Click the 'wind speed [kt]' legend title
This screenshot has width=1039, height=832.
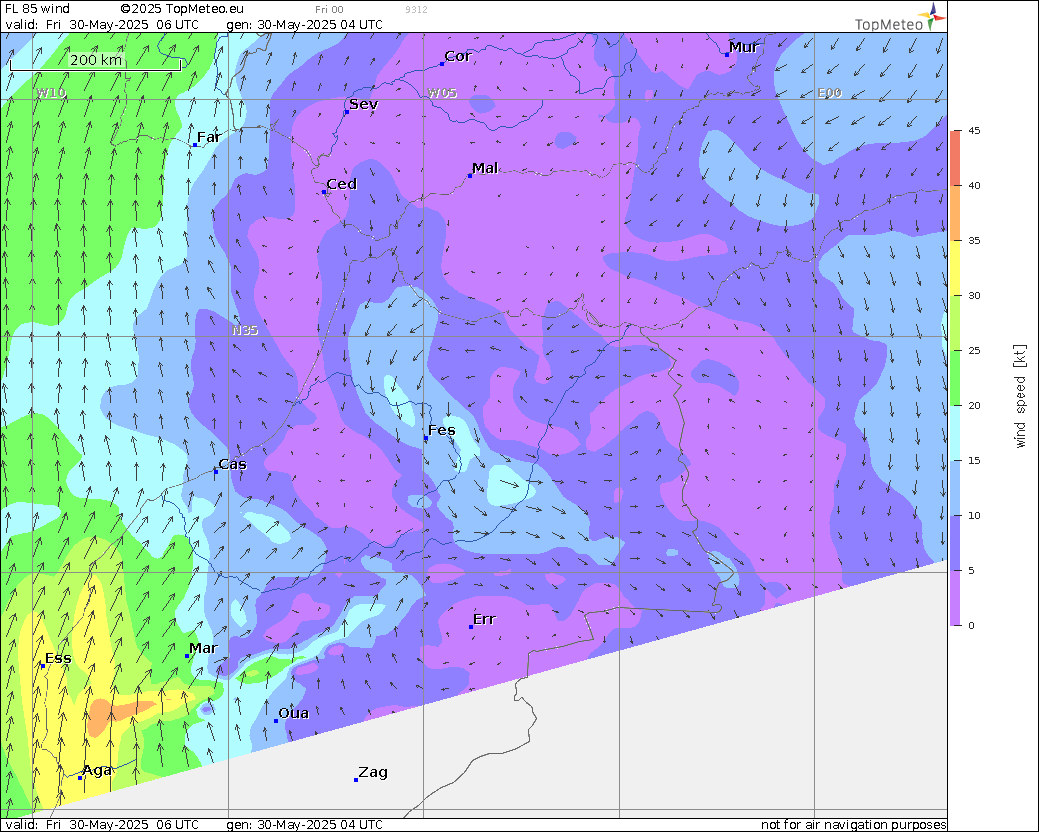click(1020, 396)
